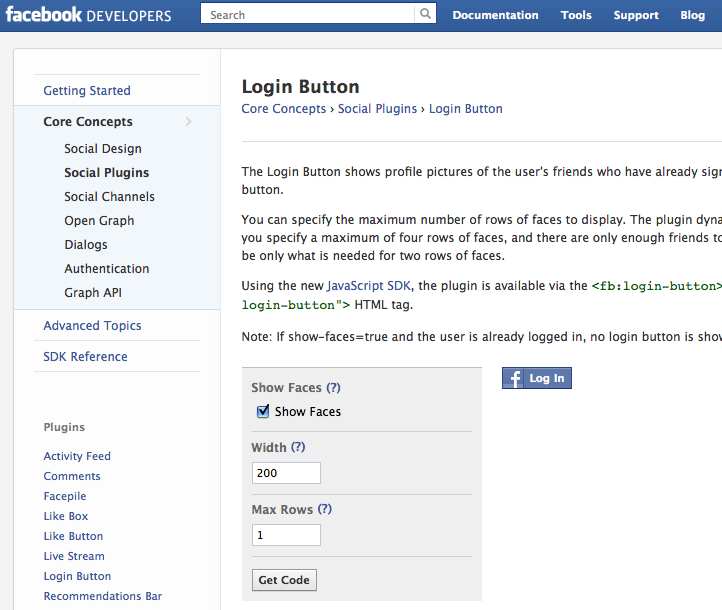
Task: Click the search magnifier icon
Action: 426,15
